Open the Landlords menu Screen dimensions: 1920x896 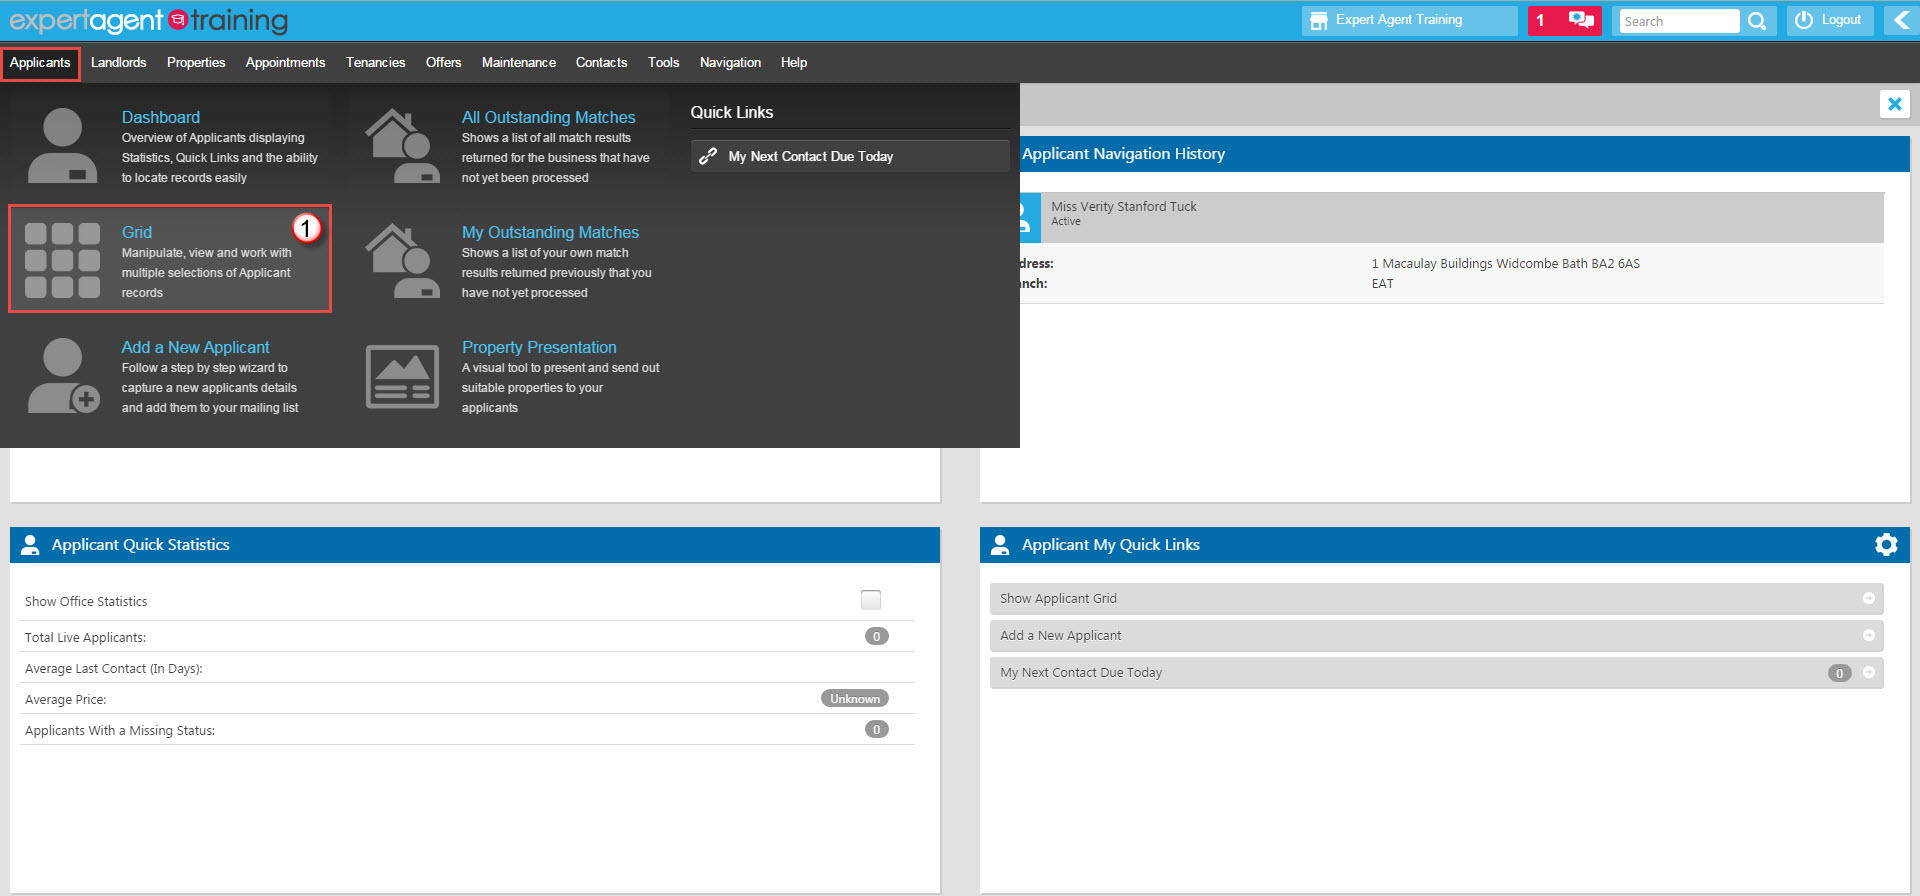pos(118,62)
